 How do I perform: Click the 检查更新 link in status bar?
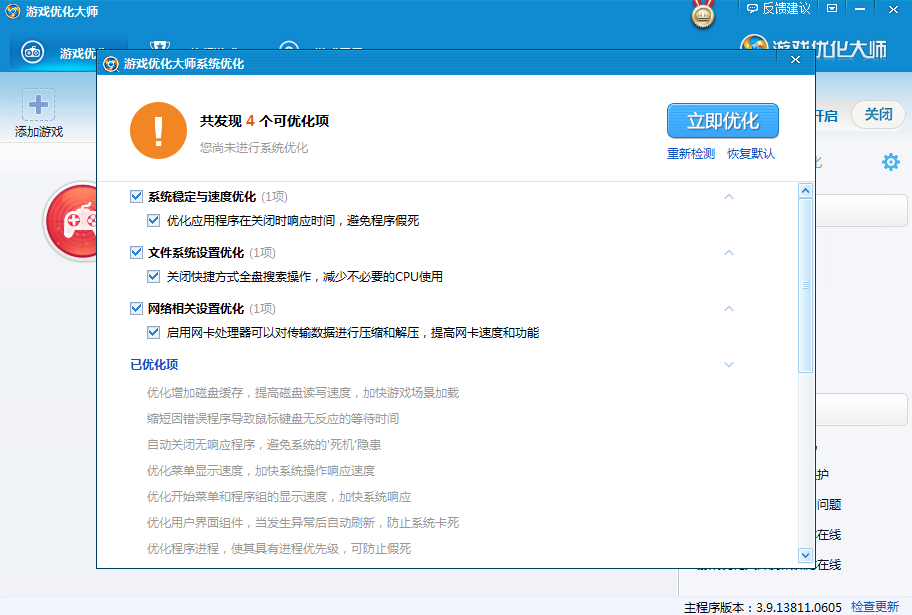point(875,607)
